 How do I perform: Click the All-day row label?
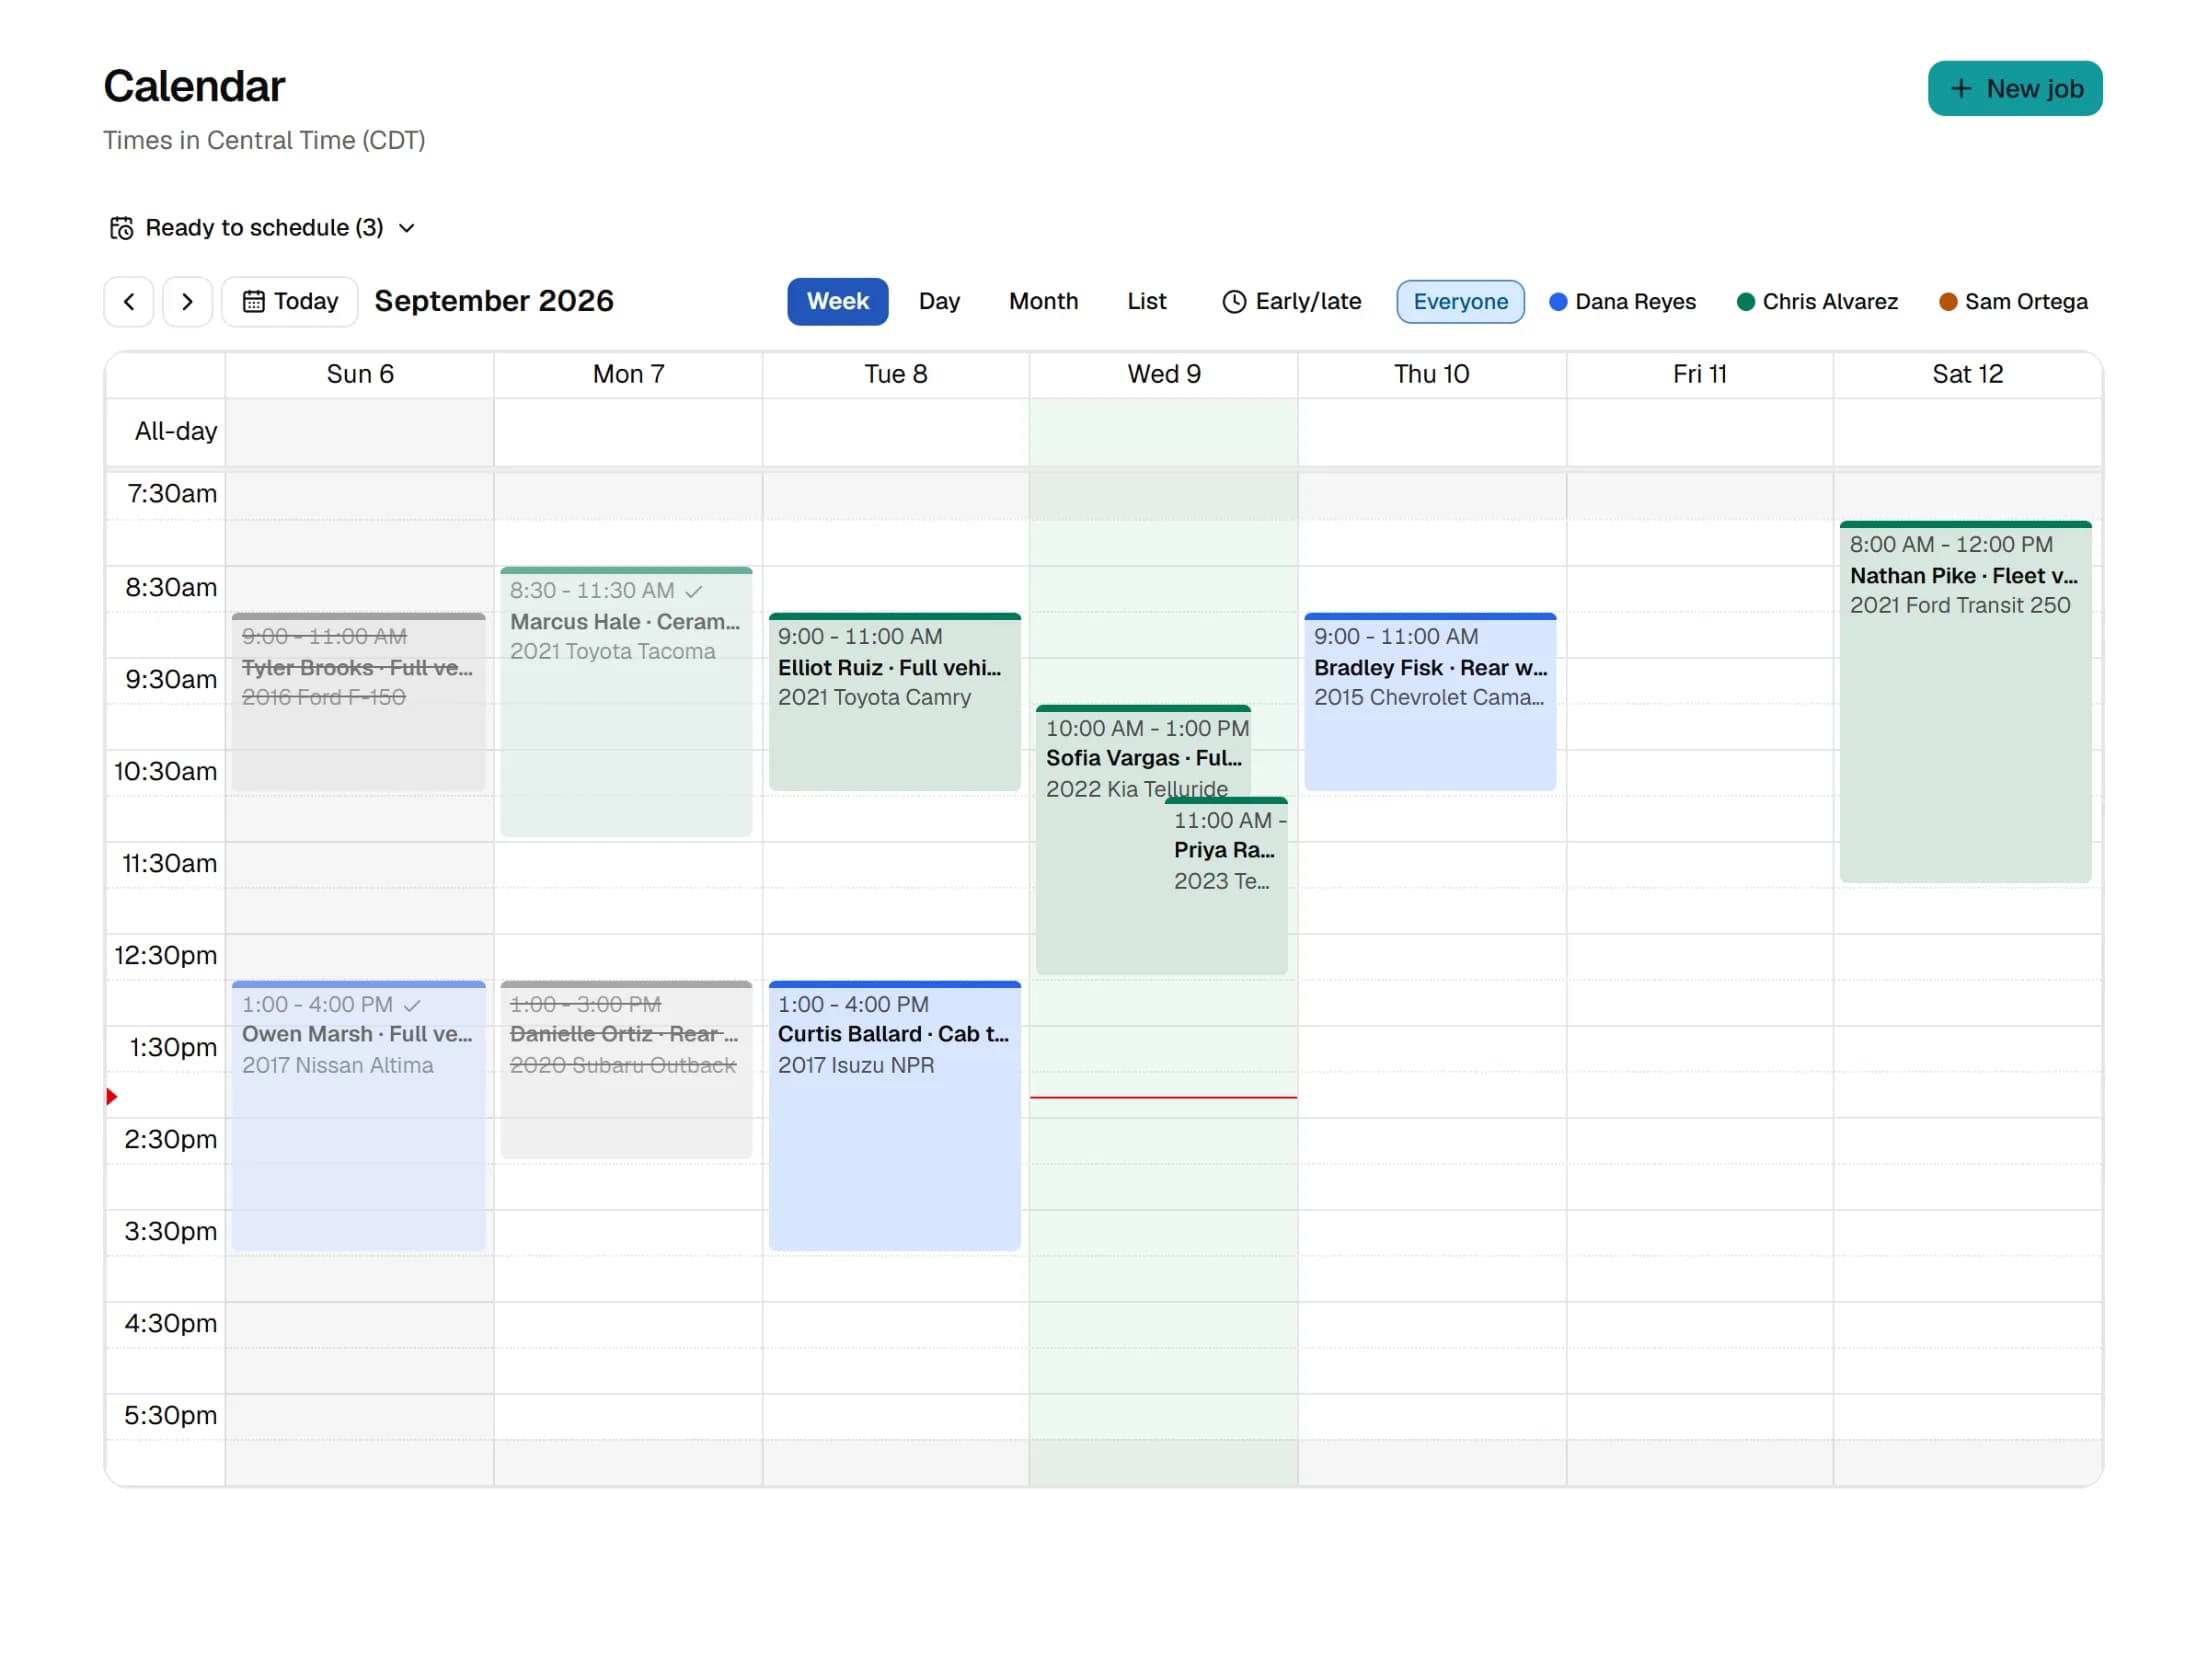coord(176,431)
